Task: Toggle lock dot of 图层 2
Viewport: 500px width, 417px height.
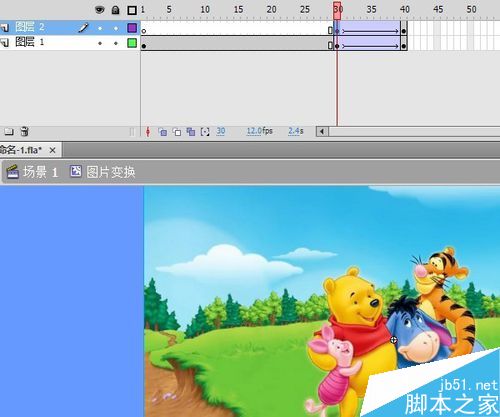Action: pyautogui.click(x=116, y=29)
